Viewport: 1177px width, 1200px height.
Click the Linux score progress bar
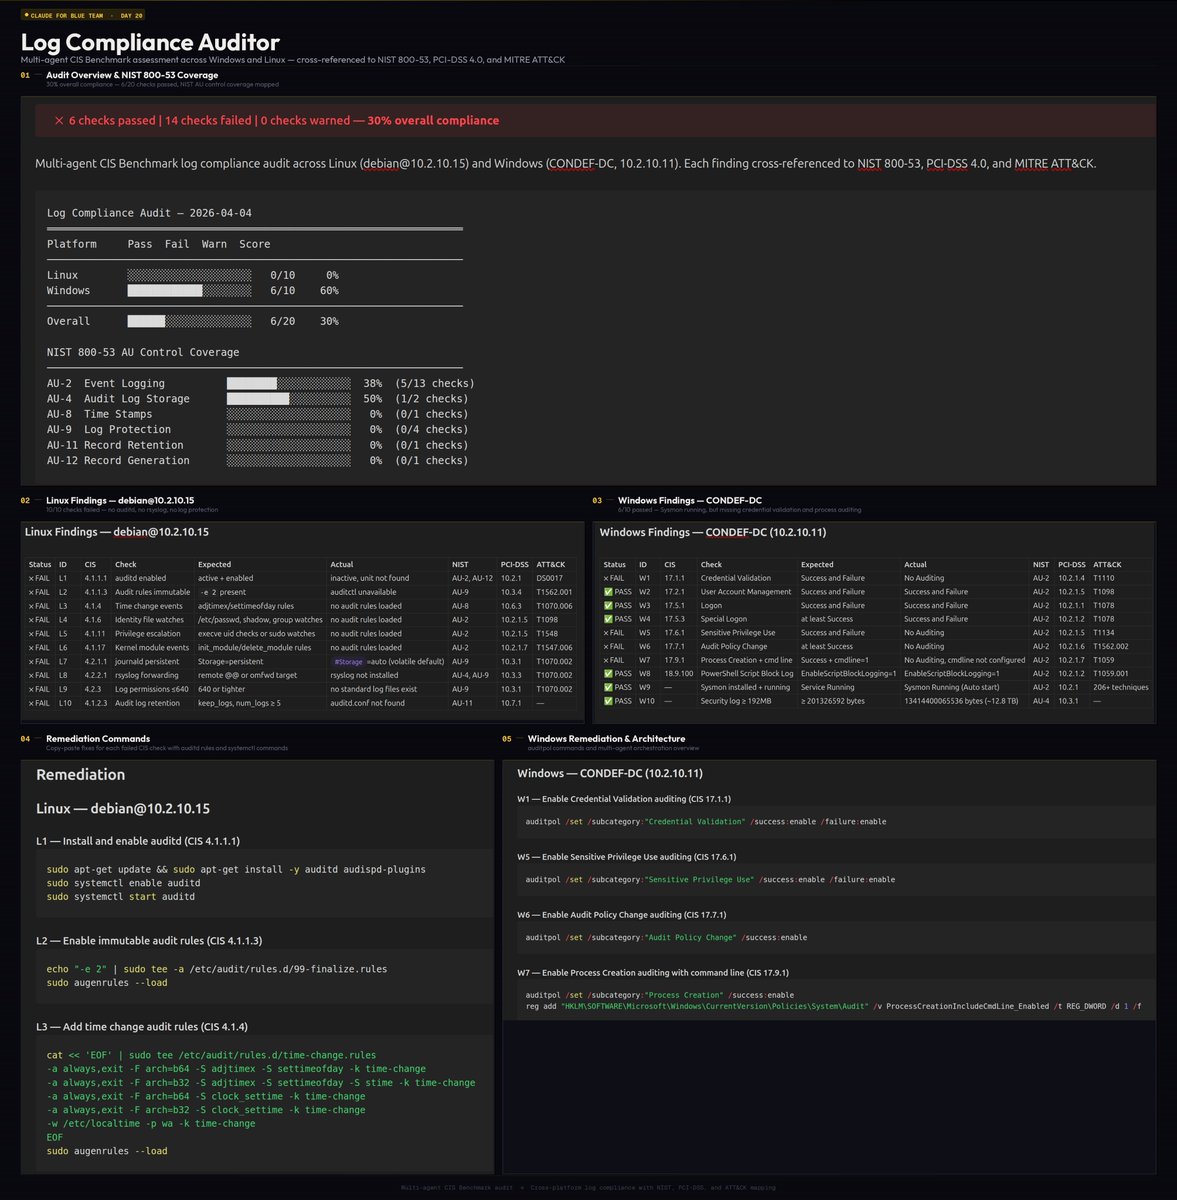click(x=189, y=275)
